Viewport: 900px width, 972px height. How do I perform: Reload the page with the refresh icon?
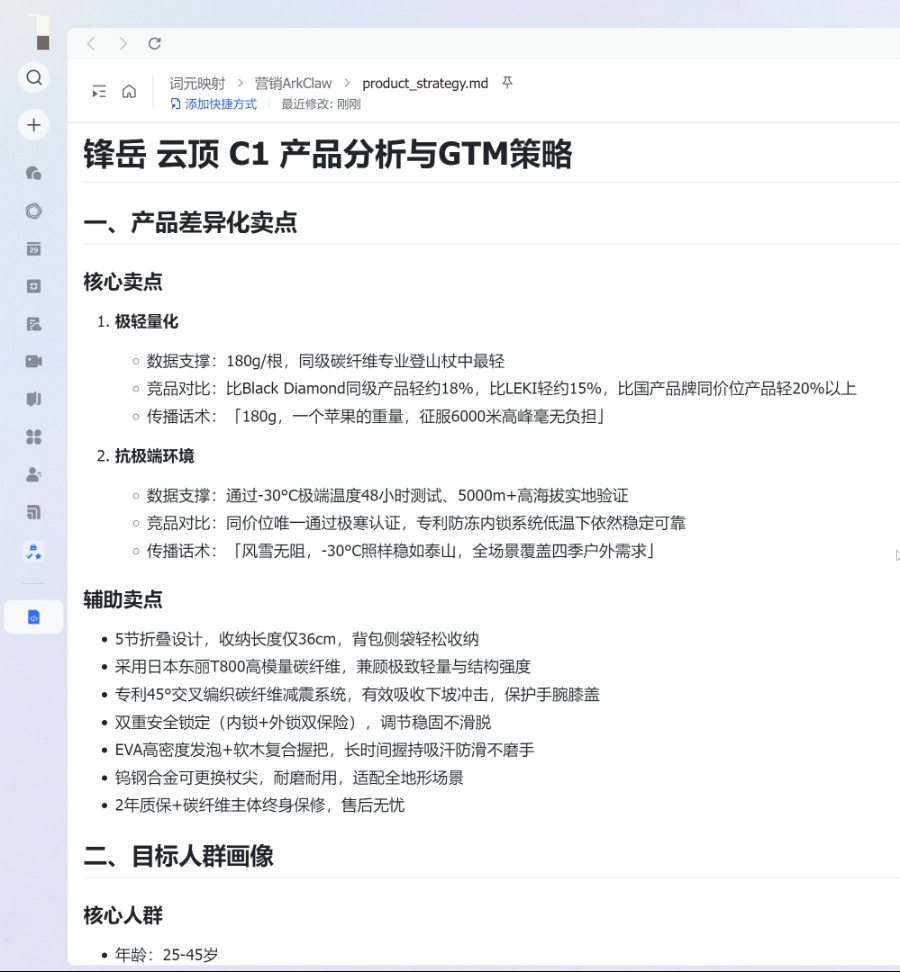pyautogui.click(x=154, y=43)
